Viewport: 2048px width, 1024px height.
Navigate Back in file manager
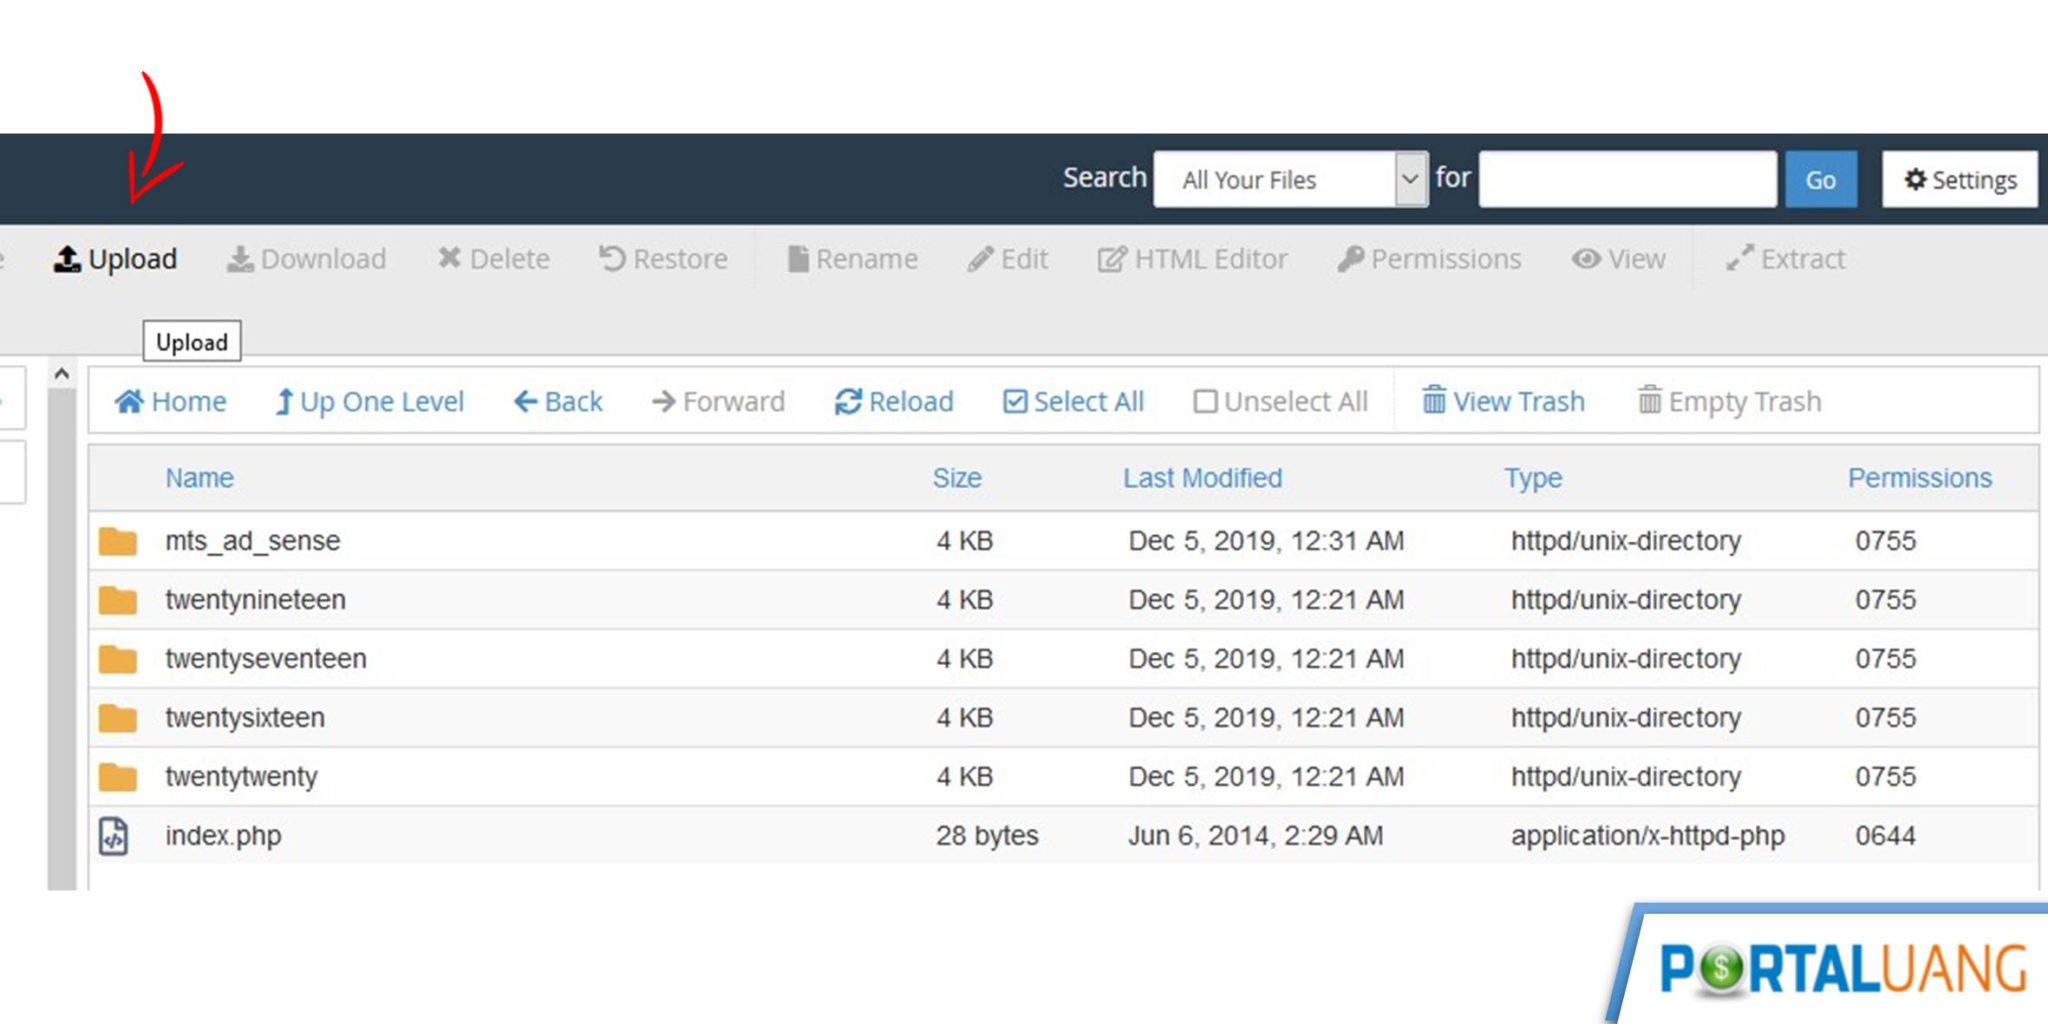(558, 401)
